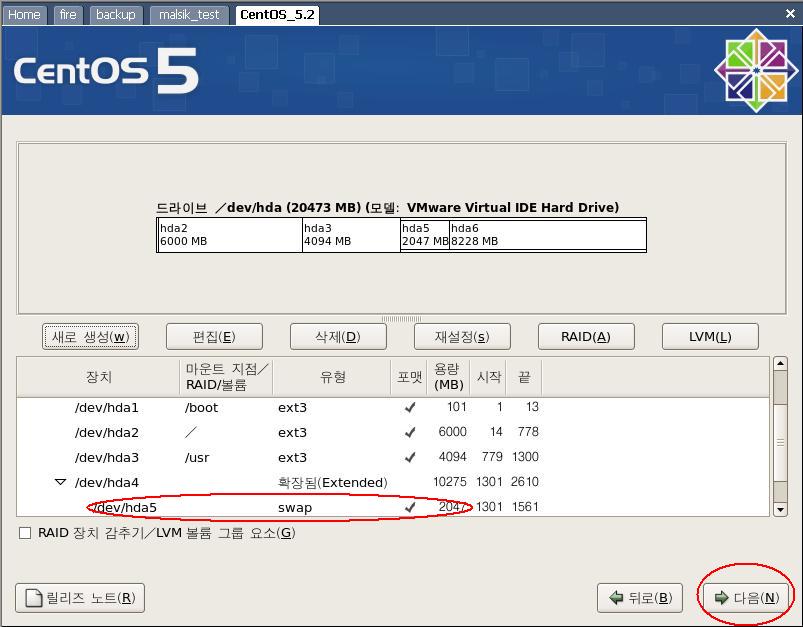Image resolution: width=803 pixels, height=627 pixels.
Task: Click 확장됨(Extended) type cell
Action: click(x=332, y=483)
